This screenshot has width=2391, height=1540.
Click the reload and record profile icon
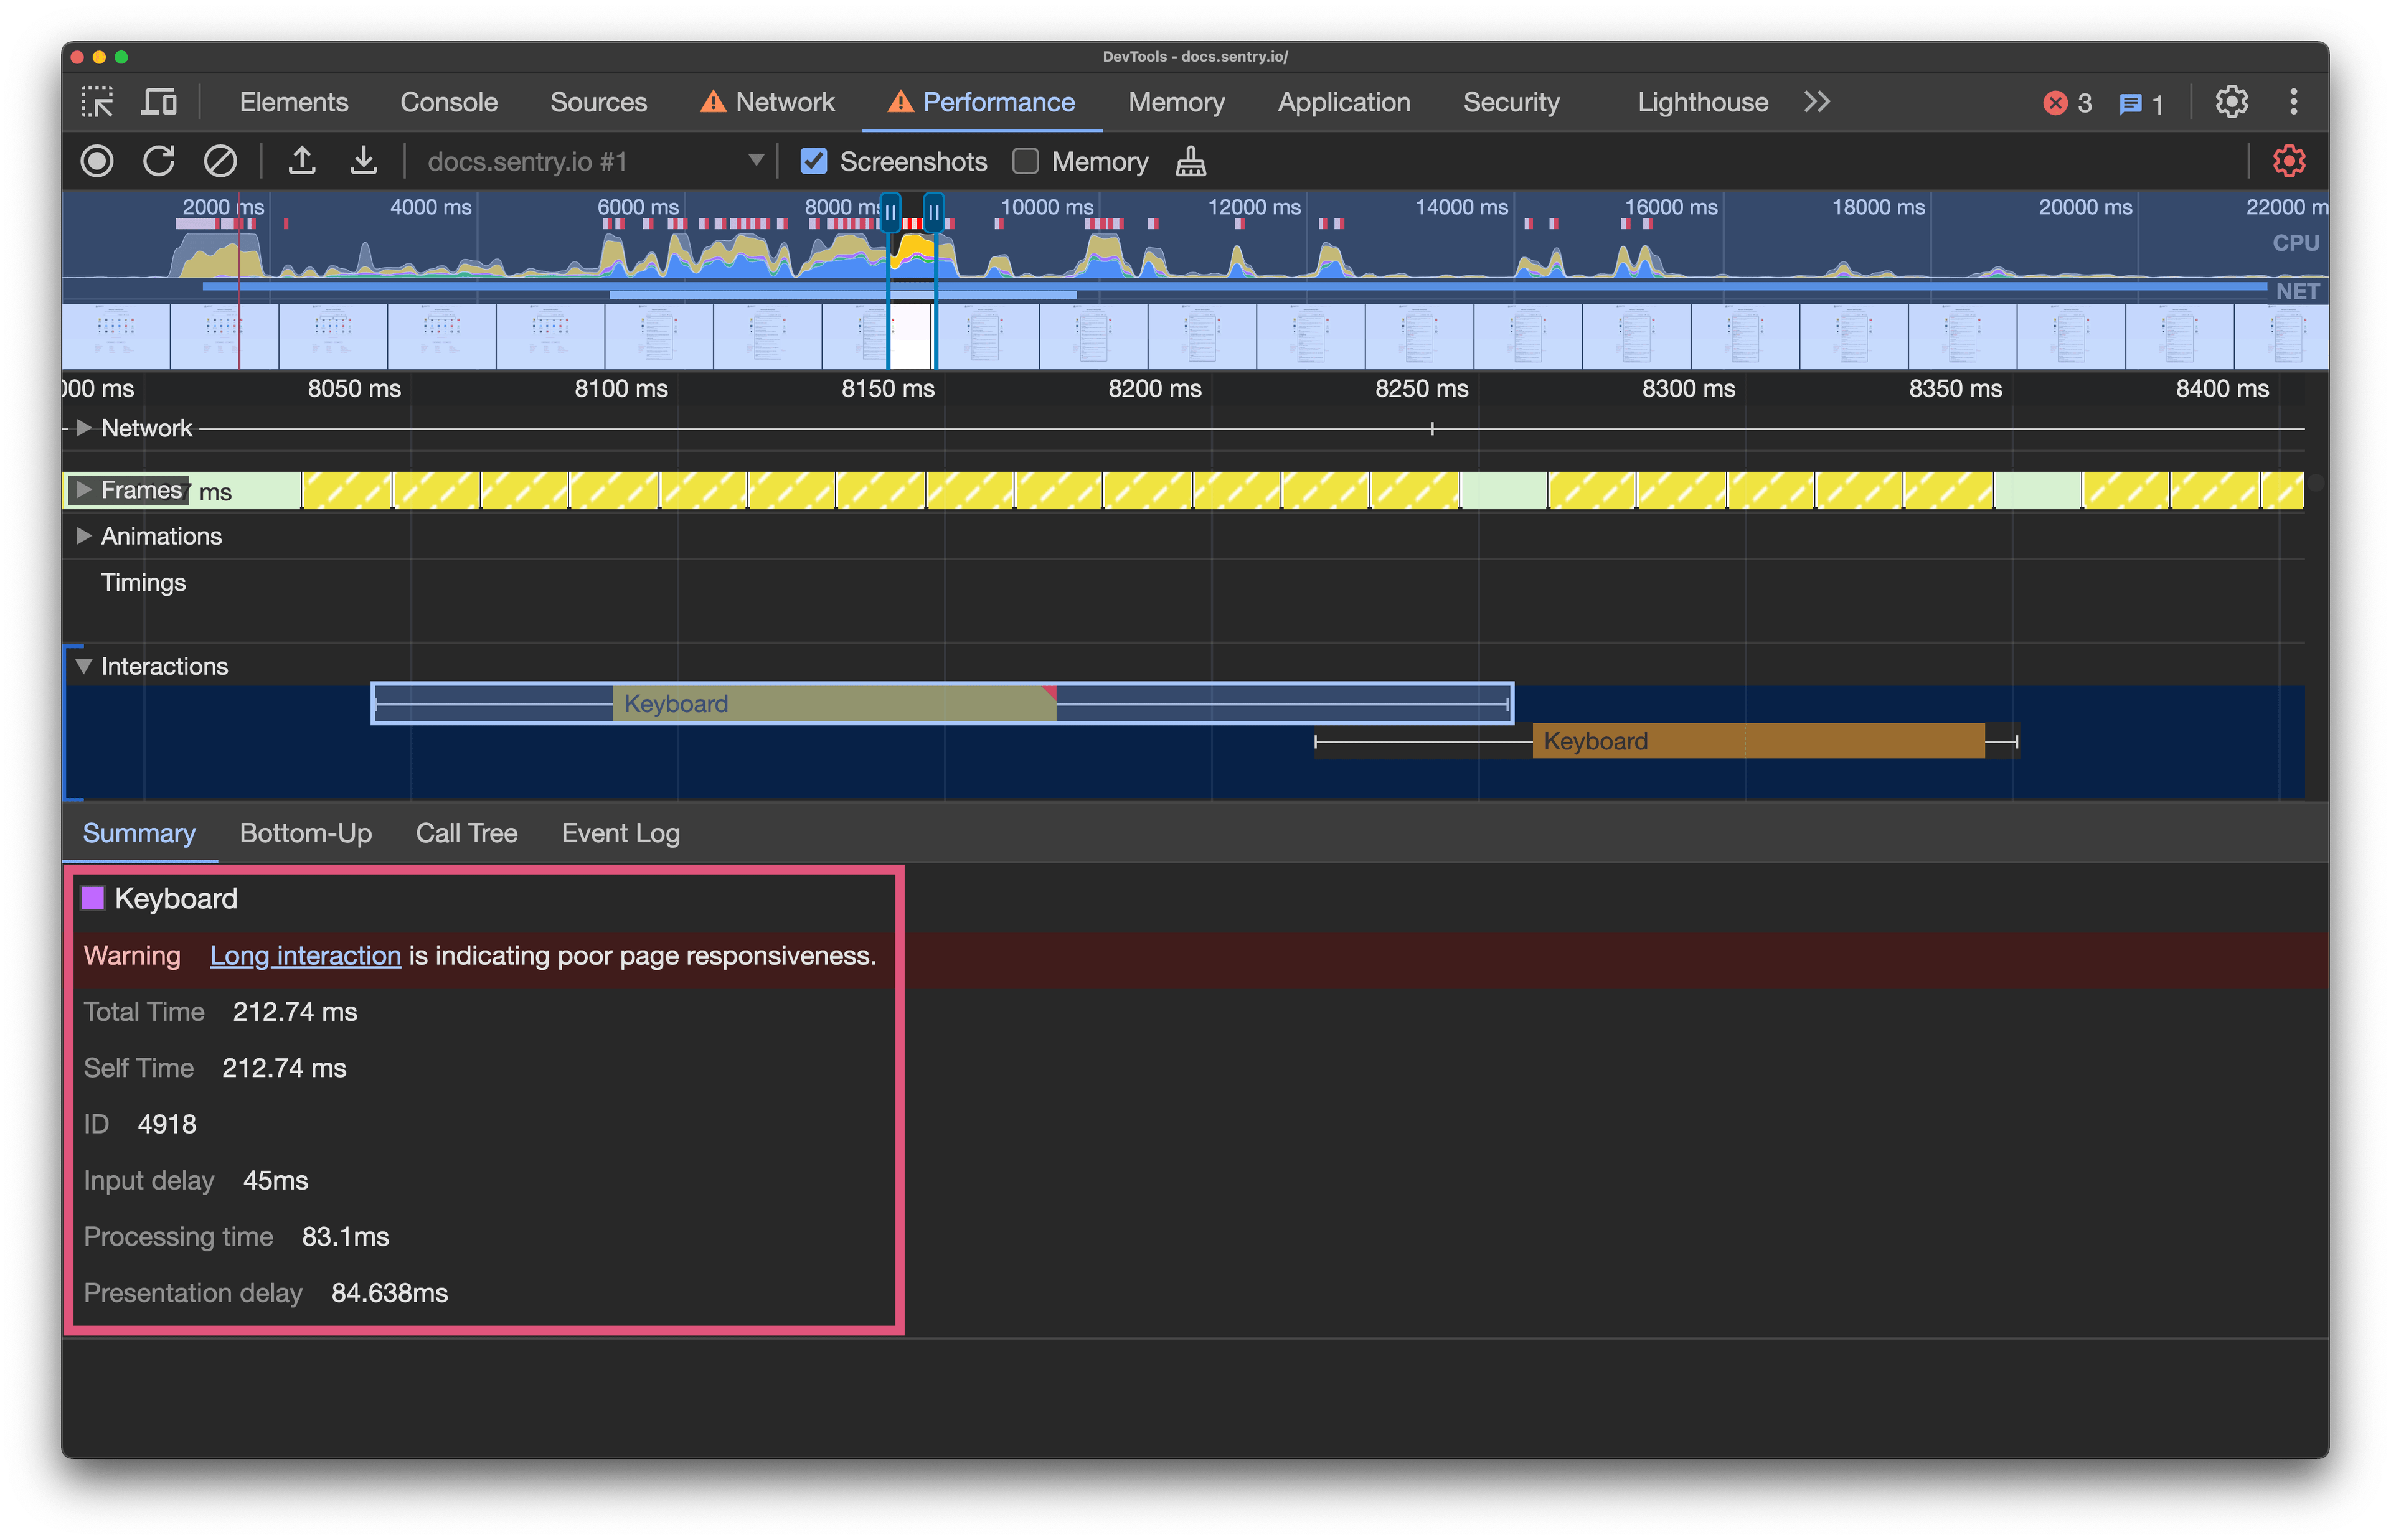(x=158, y=161)
